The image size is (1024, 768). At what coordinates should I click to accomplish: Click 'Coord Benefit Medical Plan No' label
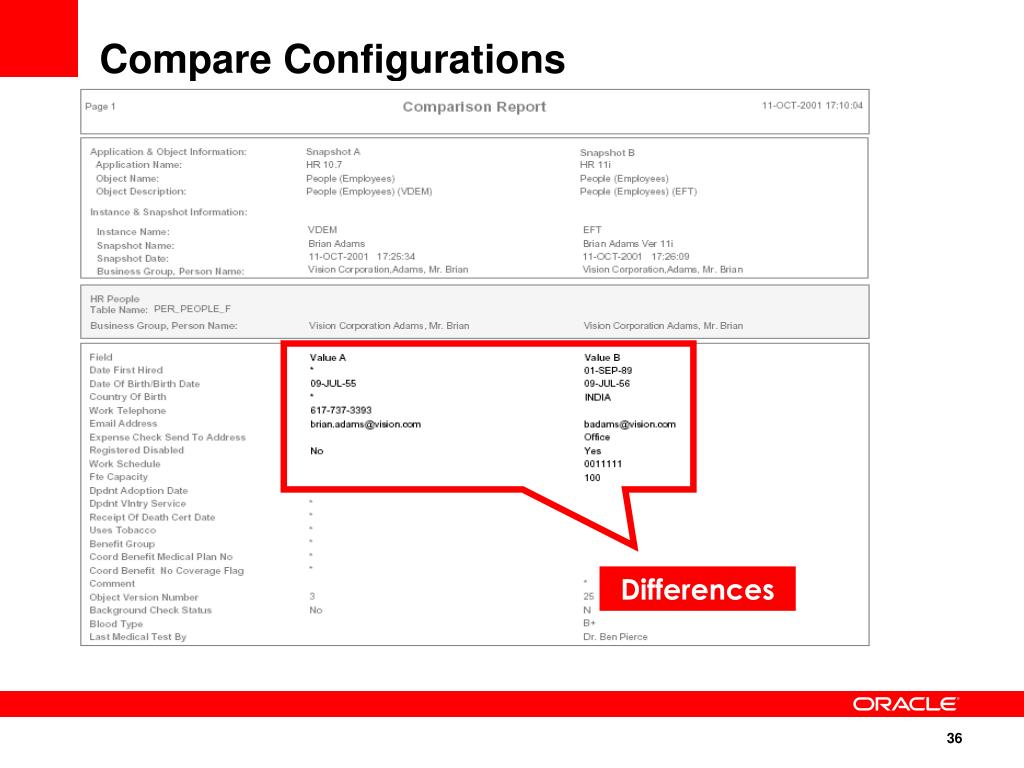[161, 557]
